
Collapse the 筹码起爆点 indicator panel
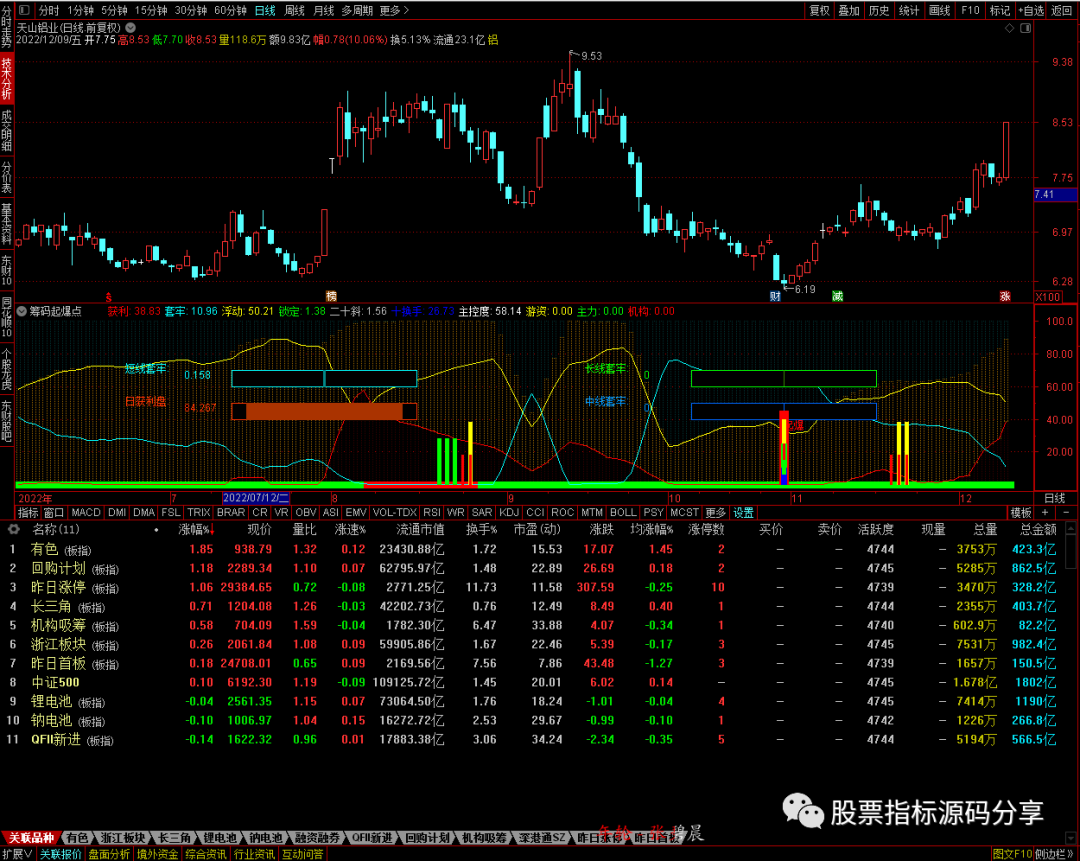21,311
